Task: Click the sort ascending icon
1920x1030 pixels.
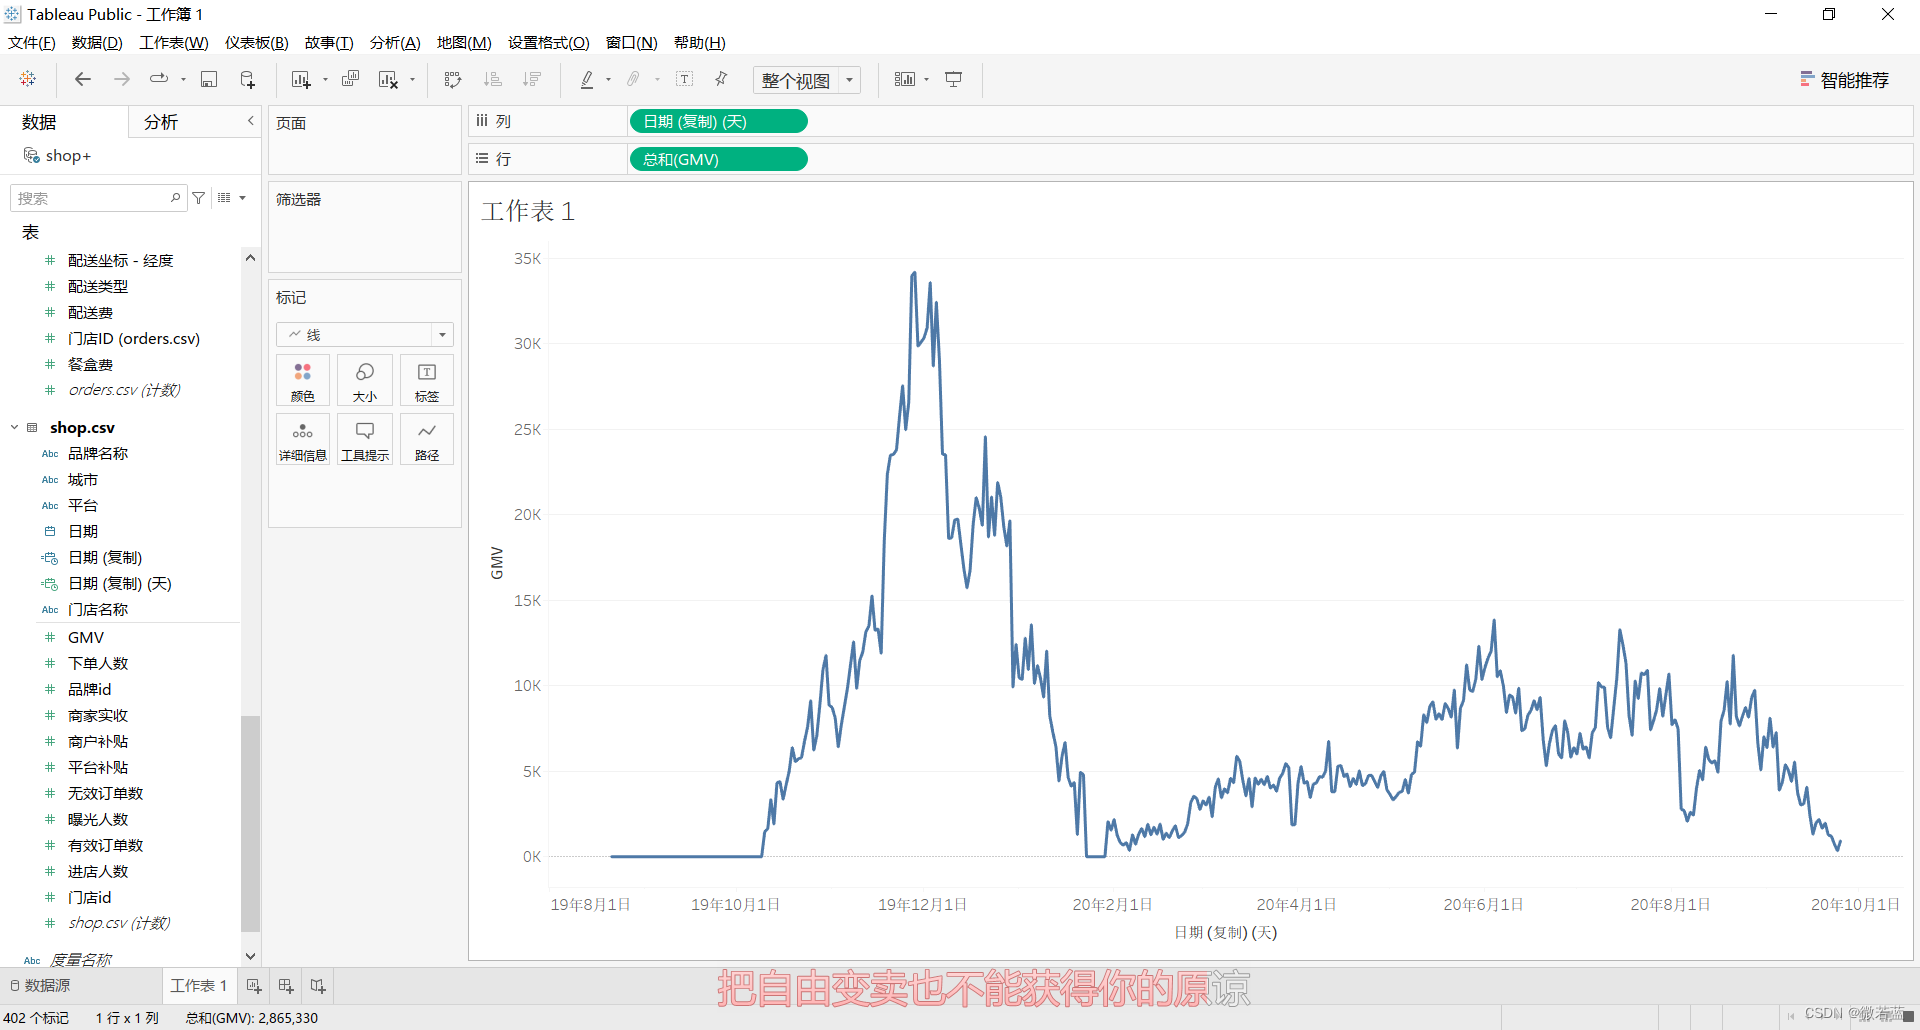Action: (x=492, y=79)
